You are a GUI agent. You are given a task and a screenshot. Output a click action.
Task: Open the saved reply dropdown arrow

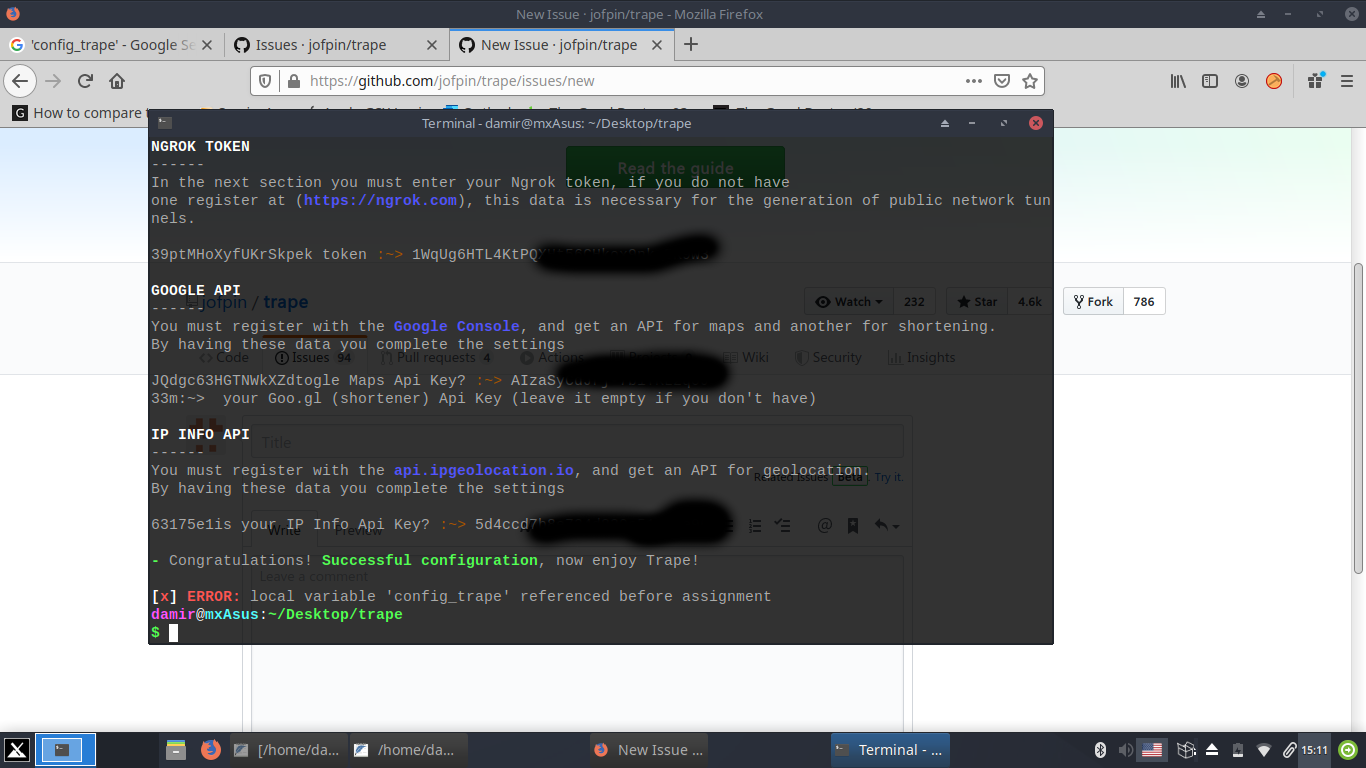(893, 526)
